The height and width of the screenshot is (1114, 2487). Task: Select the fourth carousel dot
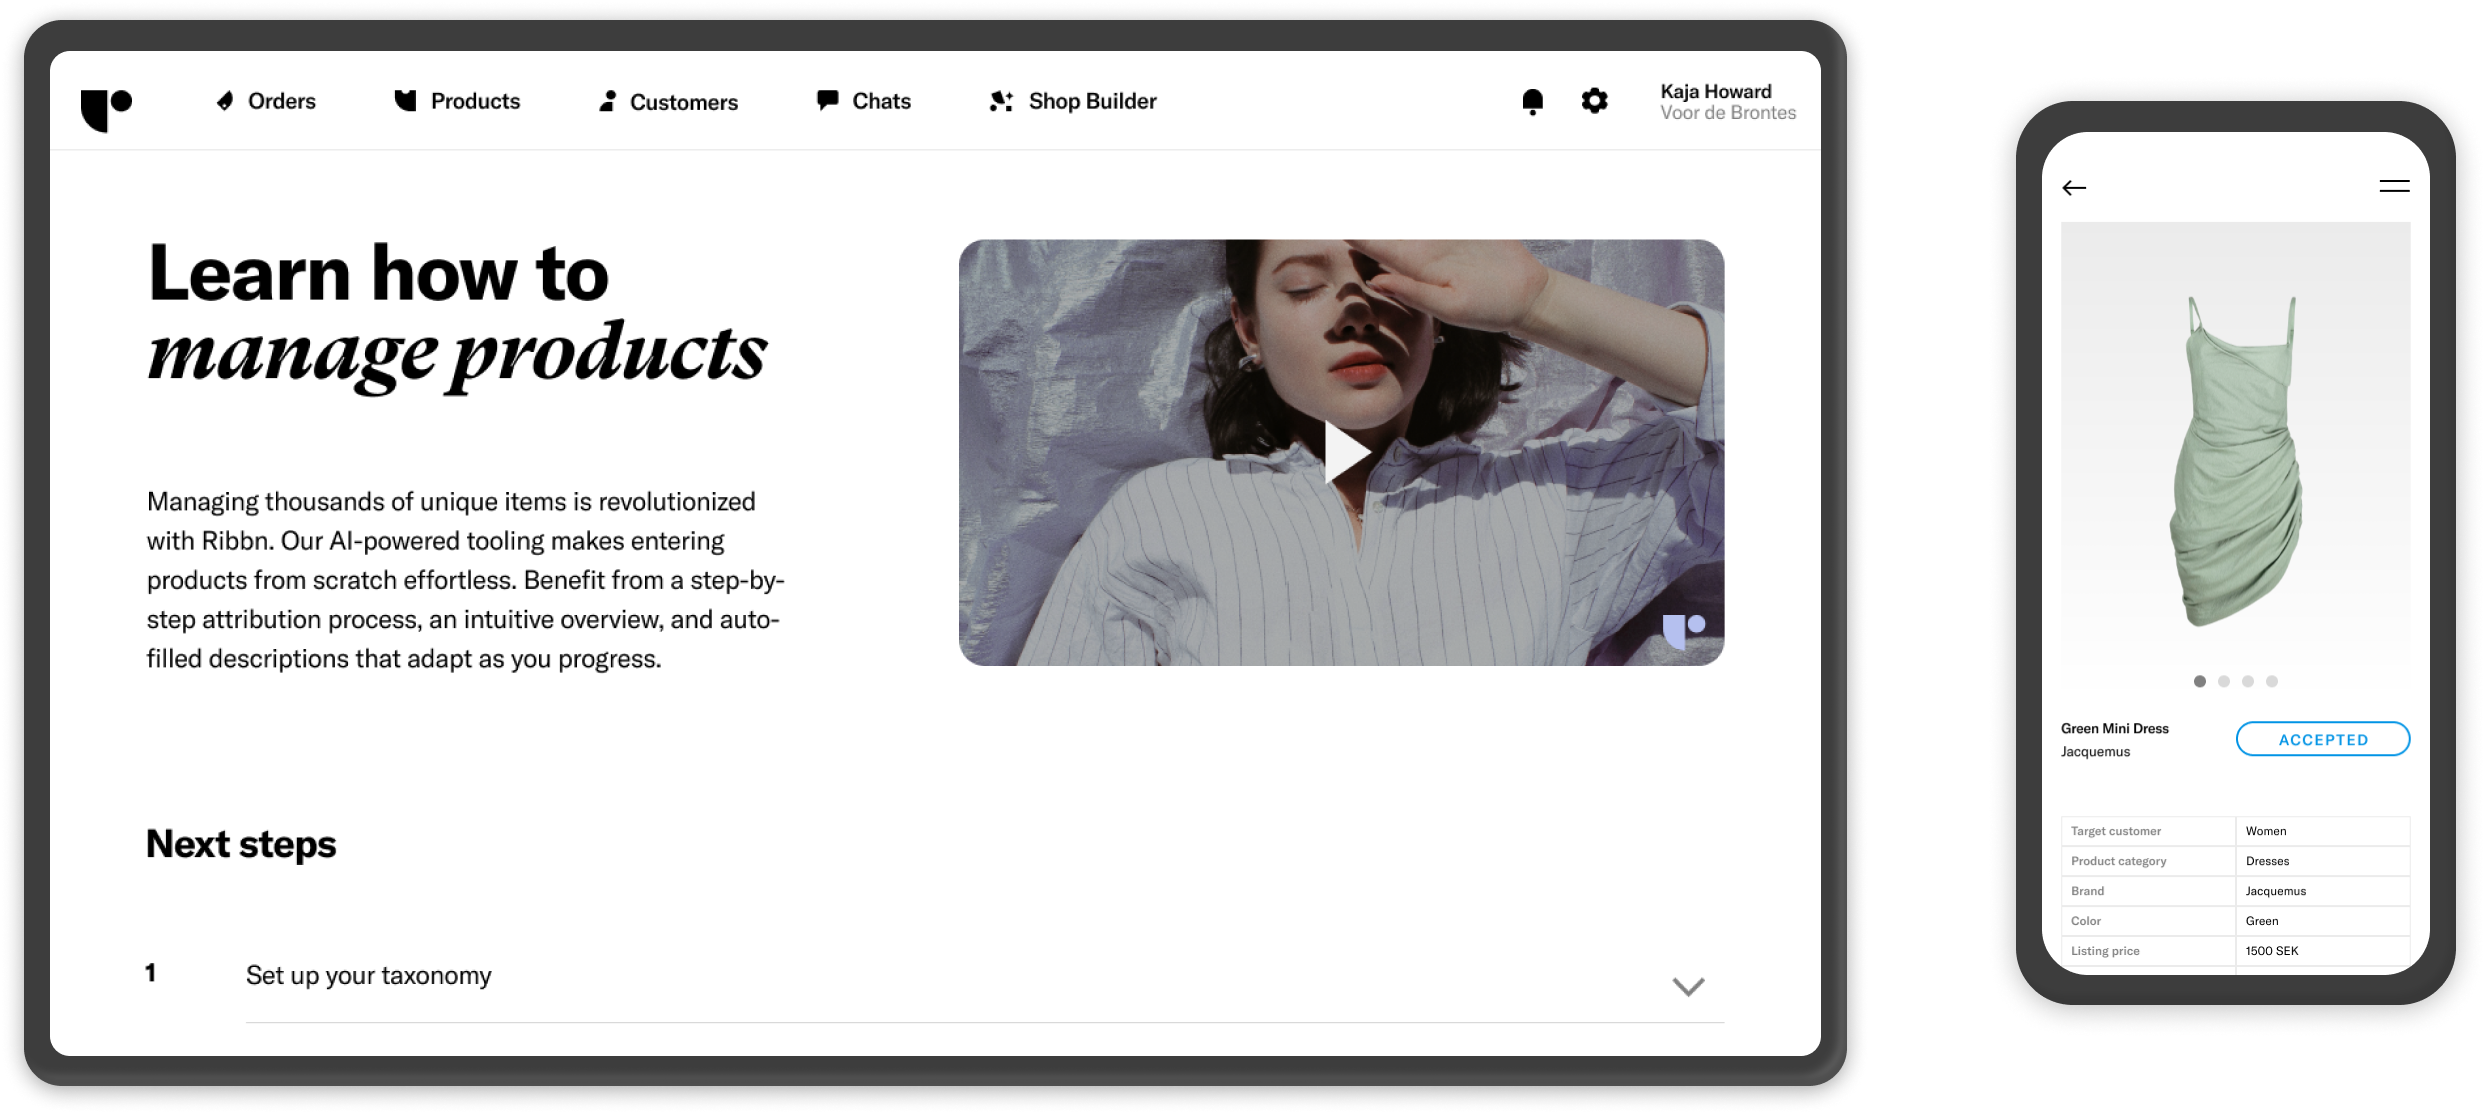(2271, 681)
